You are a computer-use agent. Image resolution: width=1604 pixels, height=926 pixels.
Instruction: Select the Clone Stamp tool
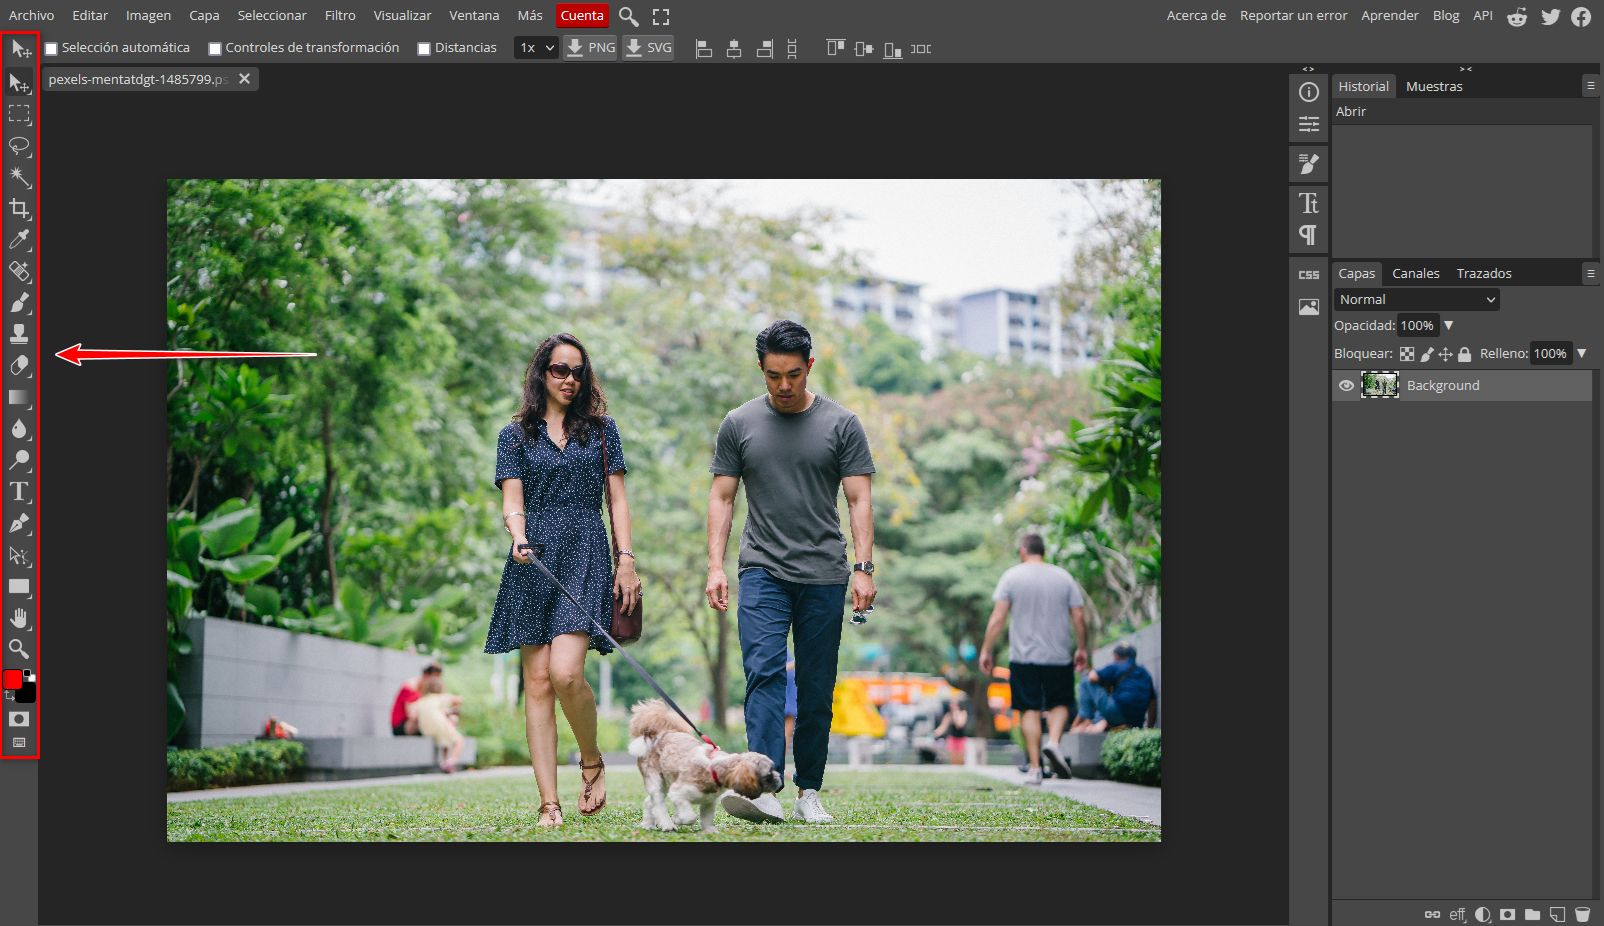[19, 334]
